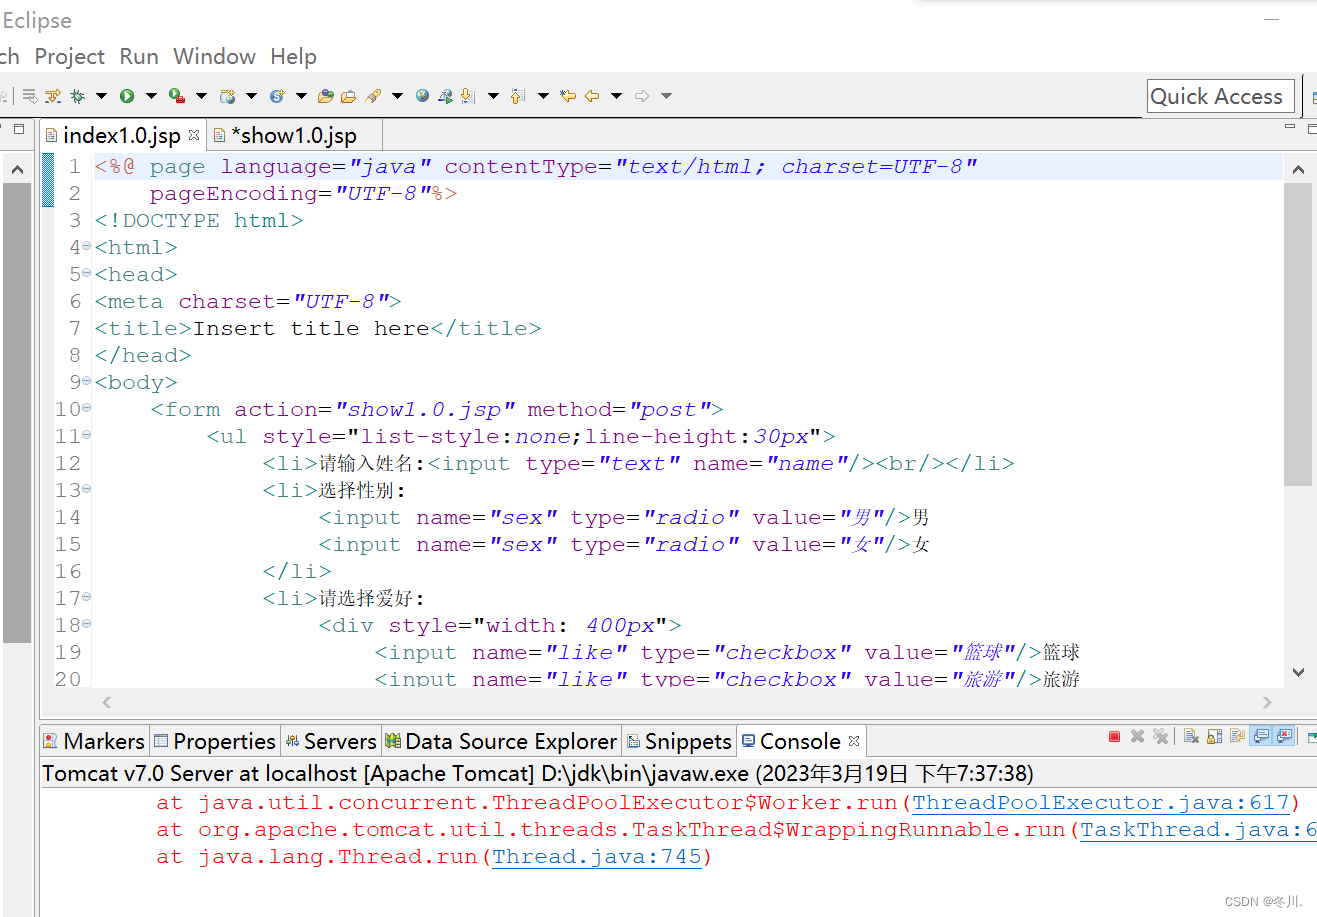The image size is (1317, 917).
Task: Follow the ThreadPoolExecutor.java:617 link
Action: [x=1101, y=803]
